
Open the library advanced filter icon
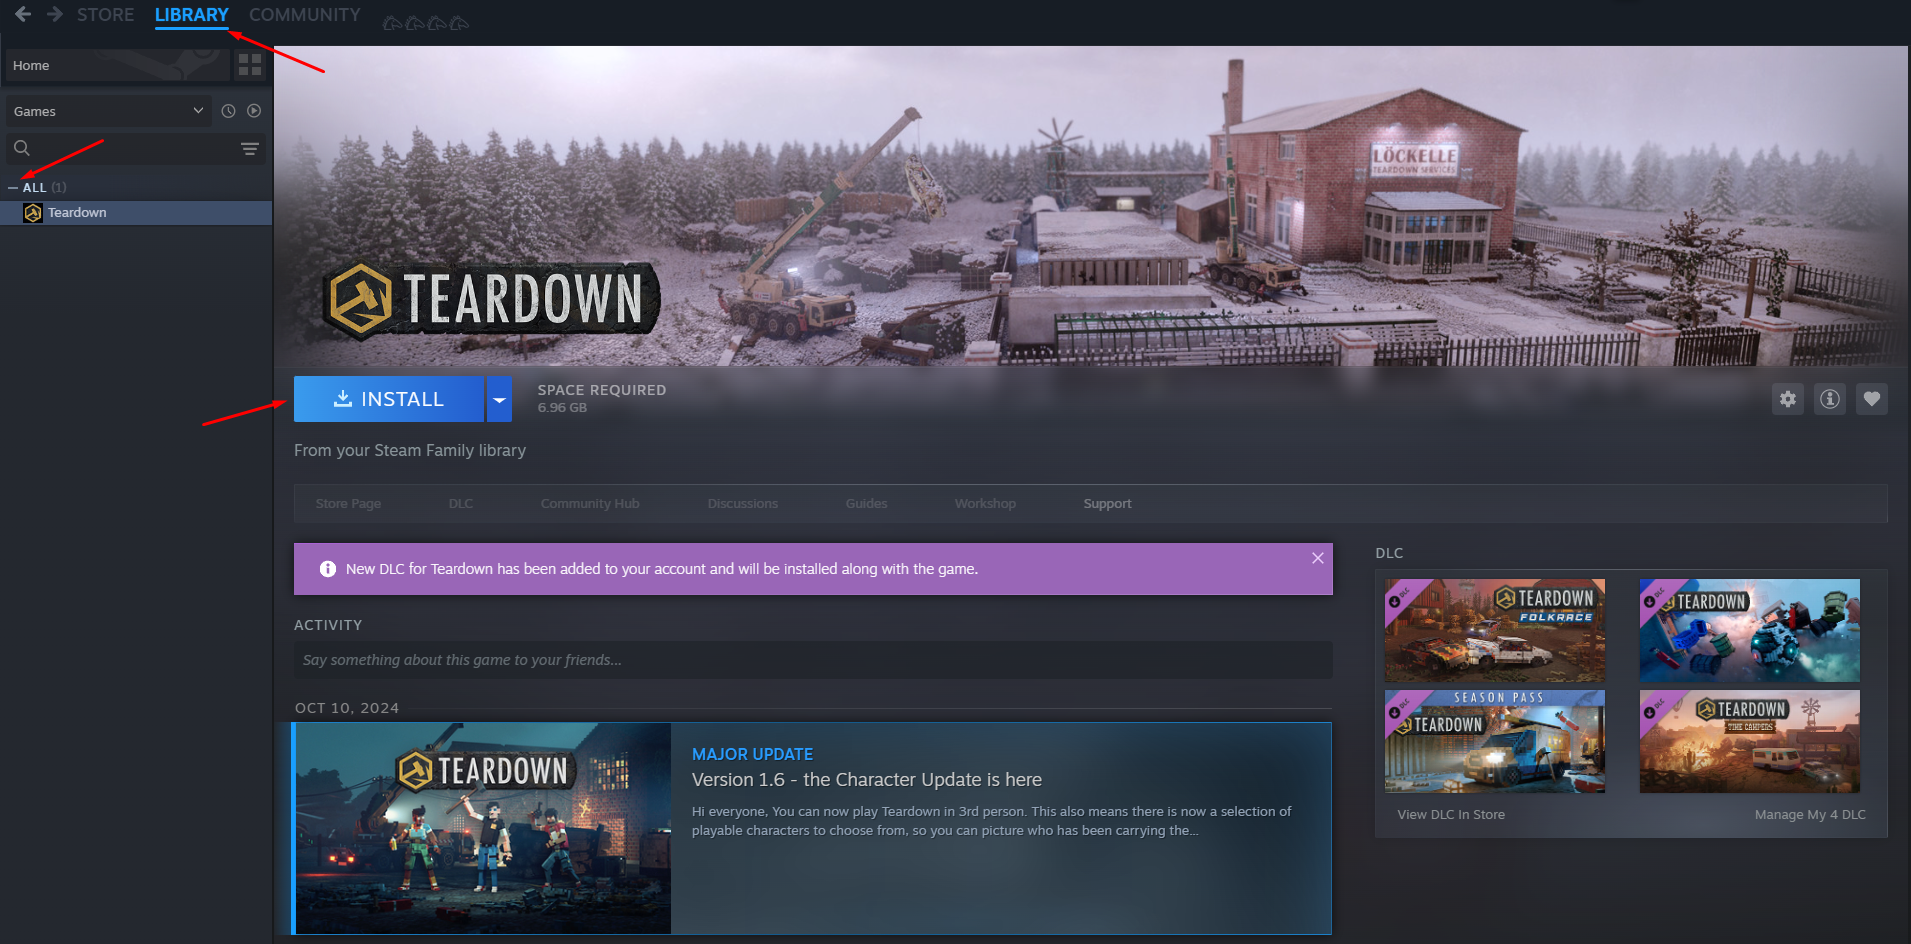[x=249, y=149]
